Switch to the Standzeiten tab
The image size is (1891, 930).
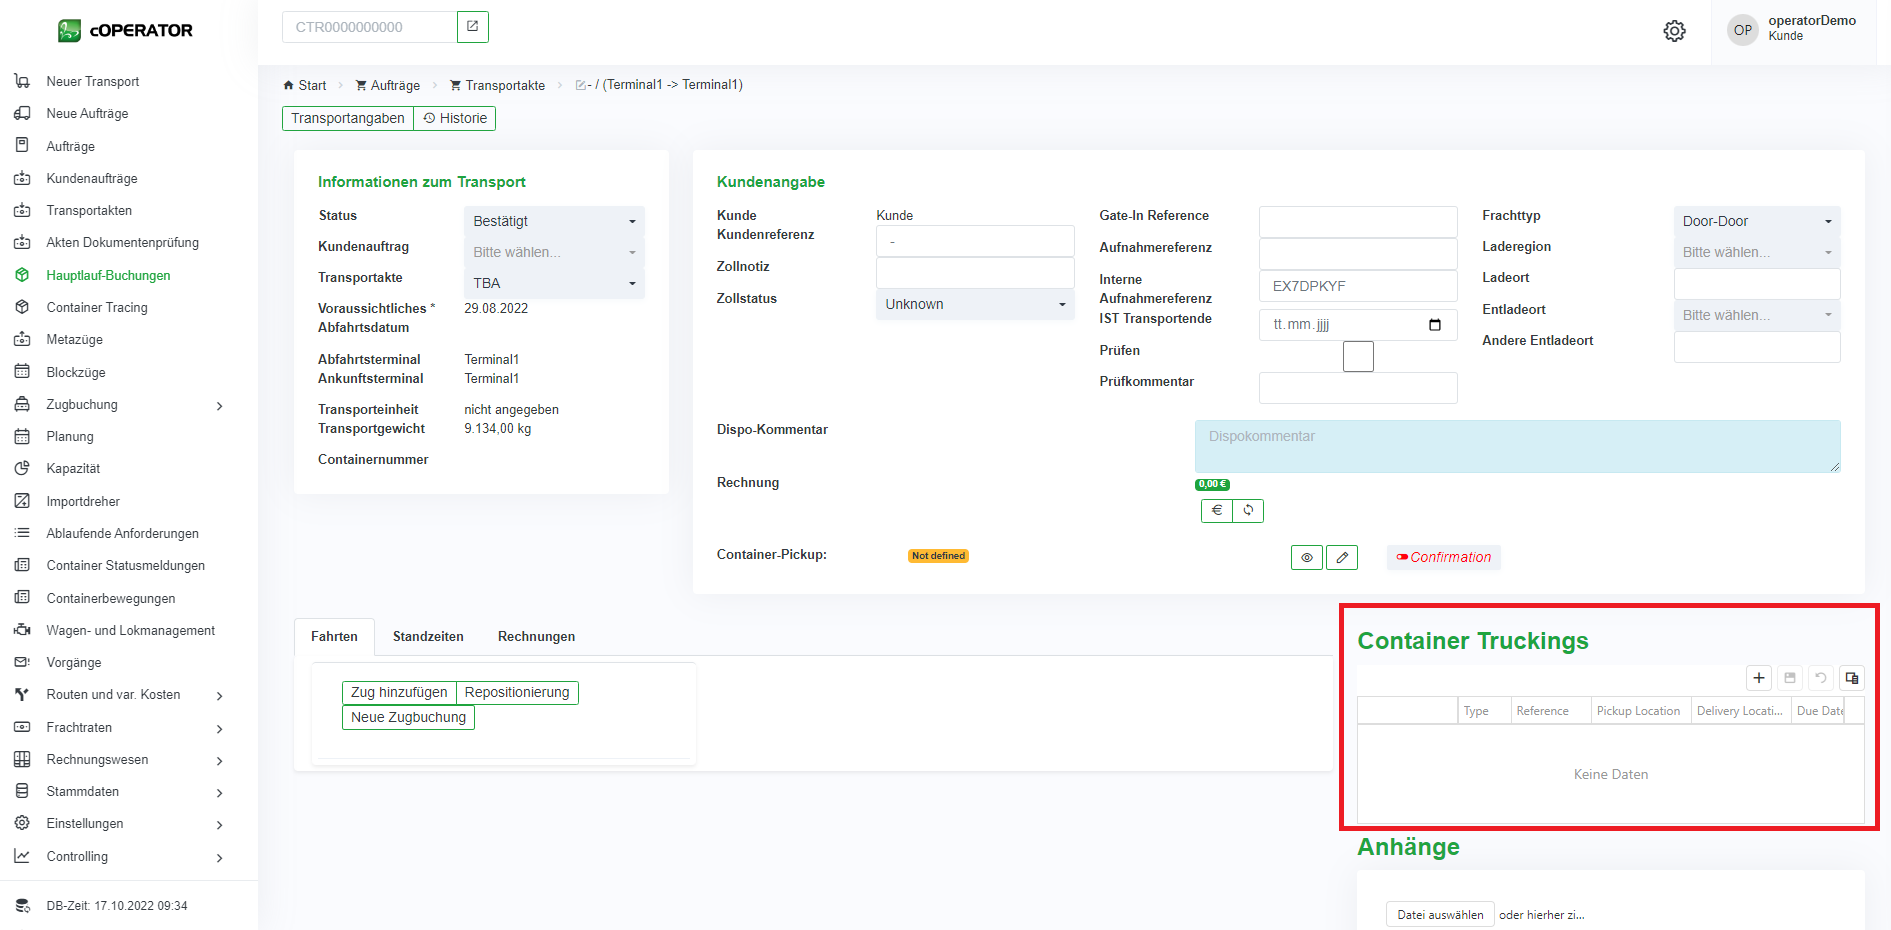click(428, 637)
